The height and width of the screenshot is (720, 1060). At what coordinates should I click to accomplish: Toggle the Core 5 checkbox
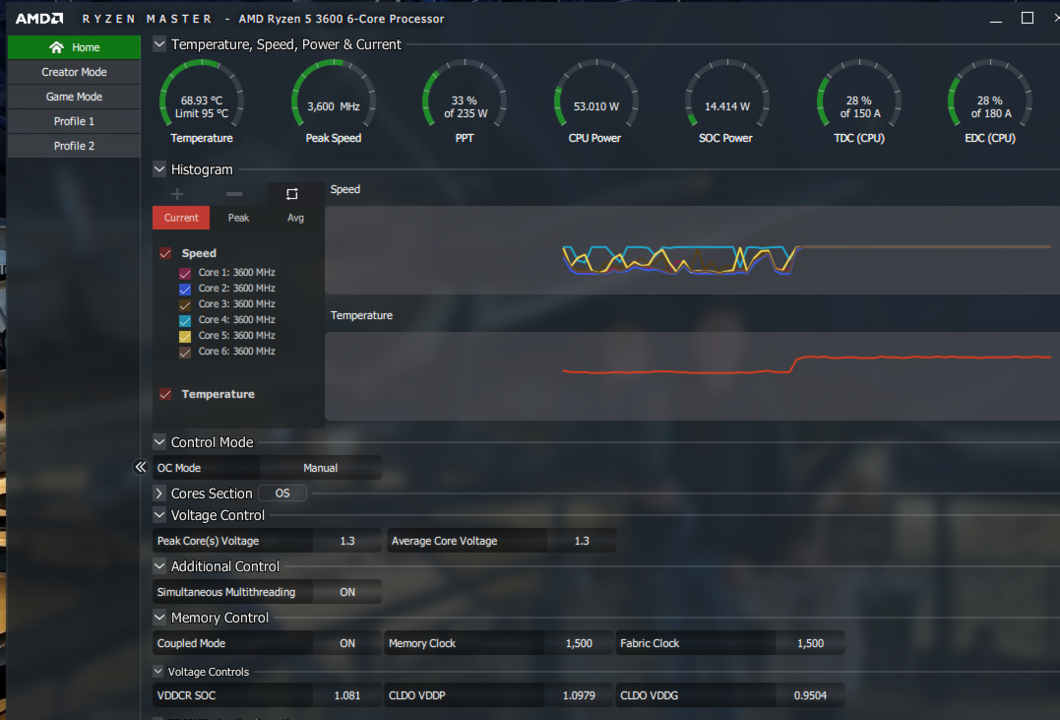(x=185, y=336)
